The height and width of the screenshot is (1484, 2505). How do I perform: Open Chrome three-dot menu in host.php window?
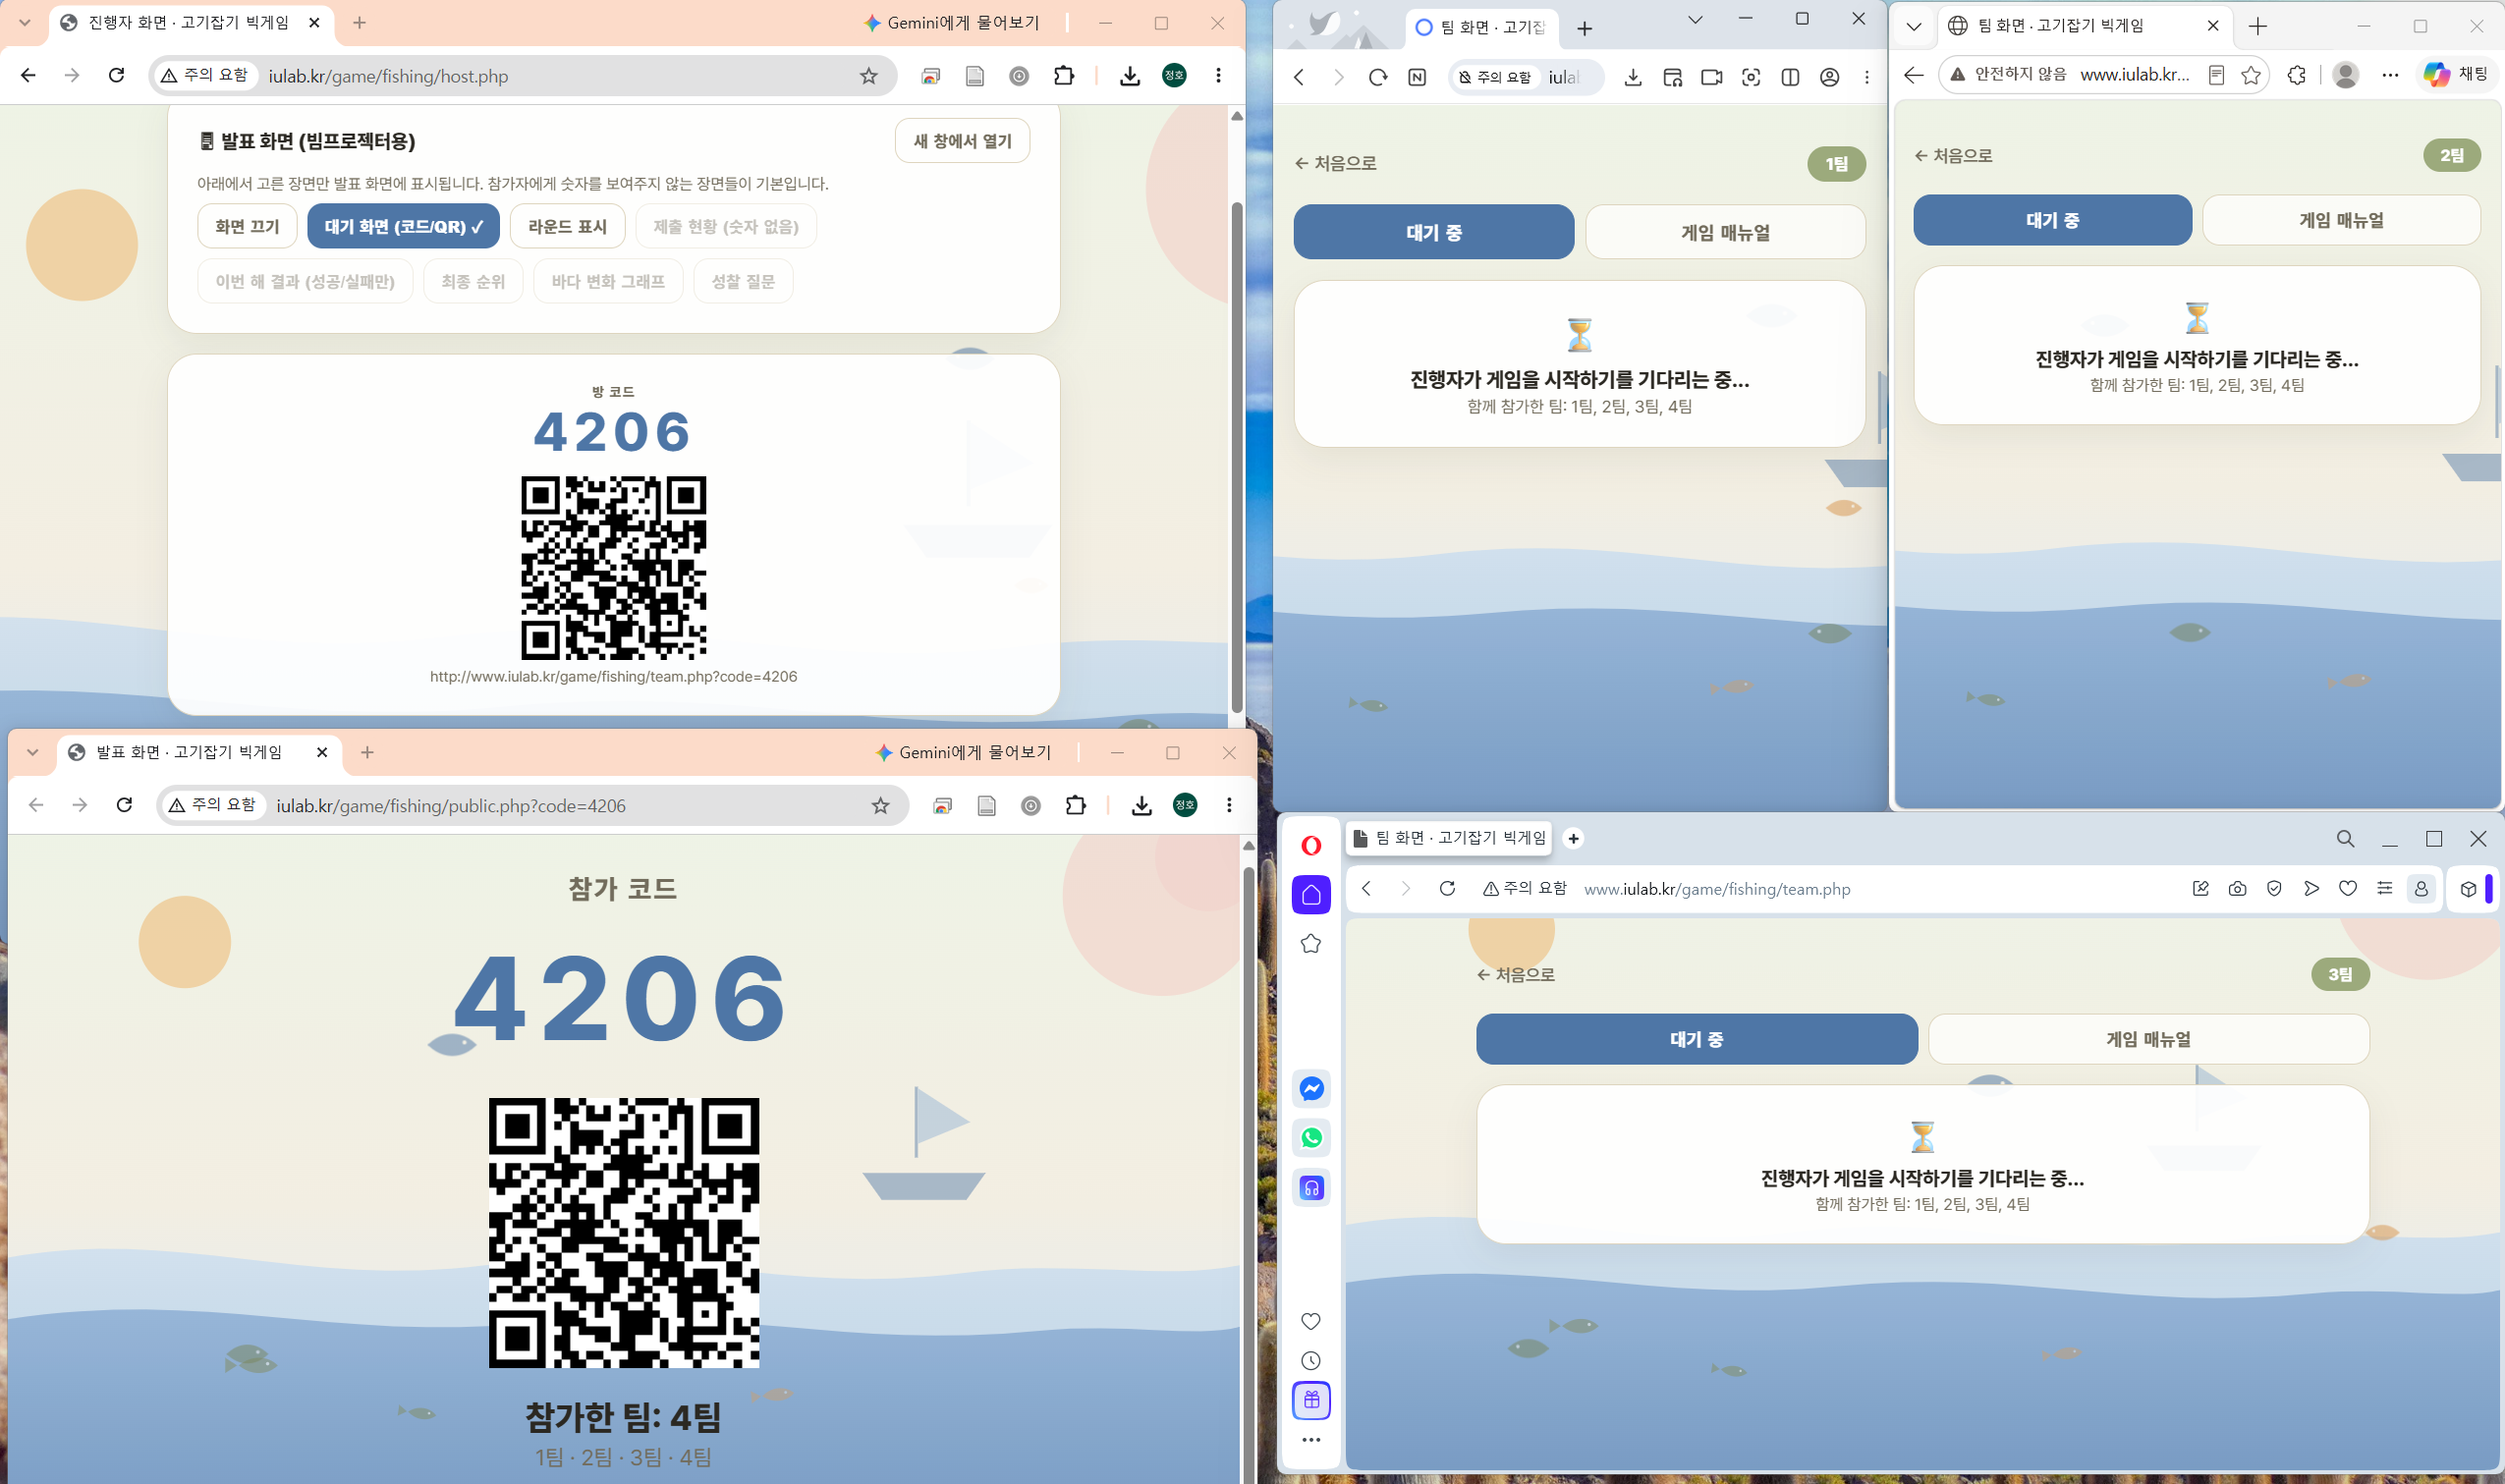point(1218,75)
